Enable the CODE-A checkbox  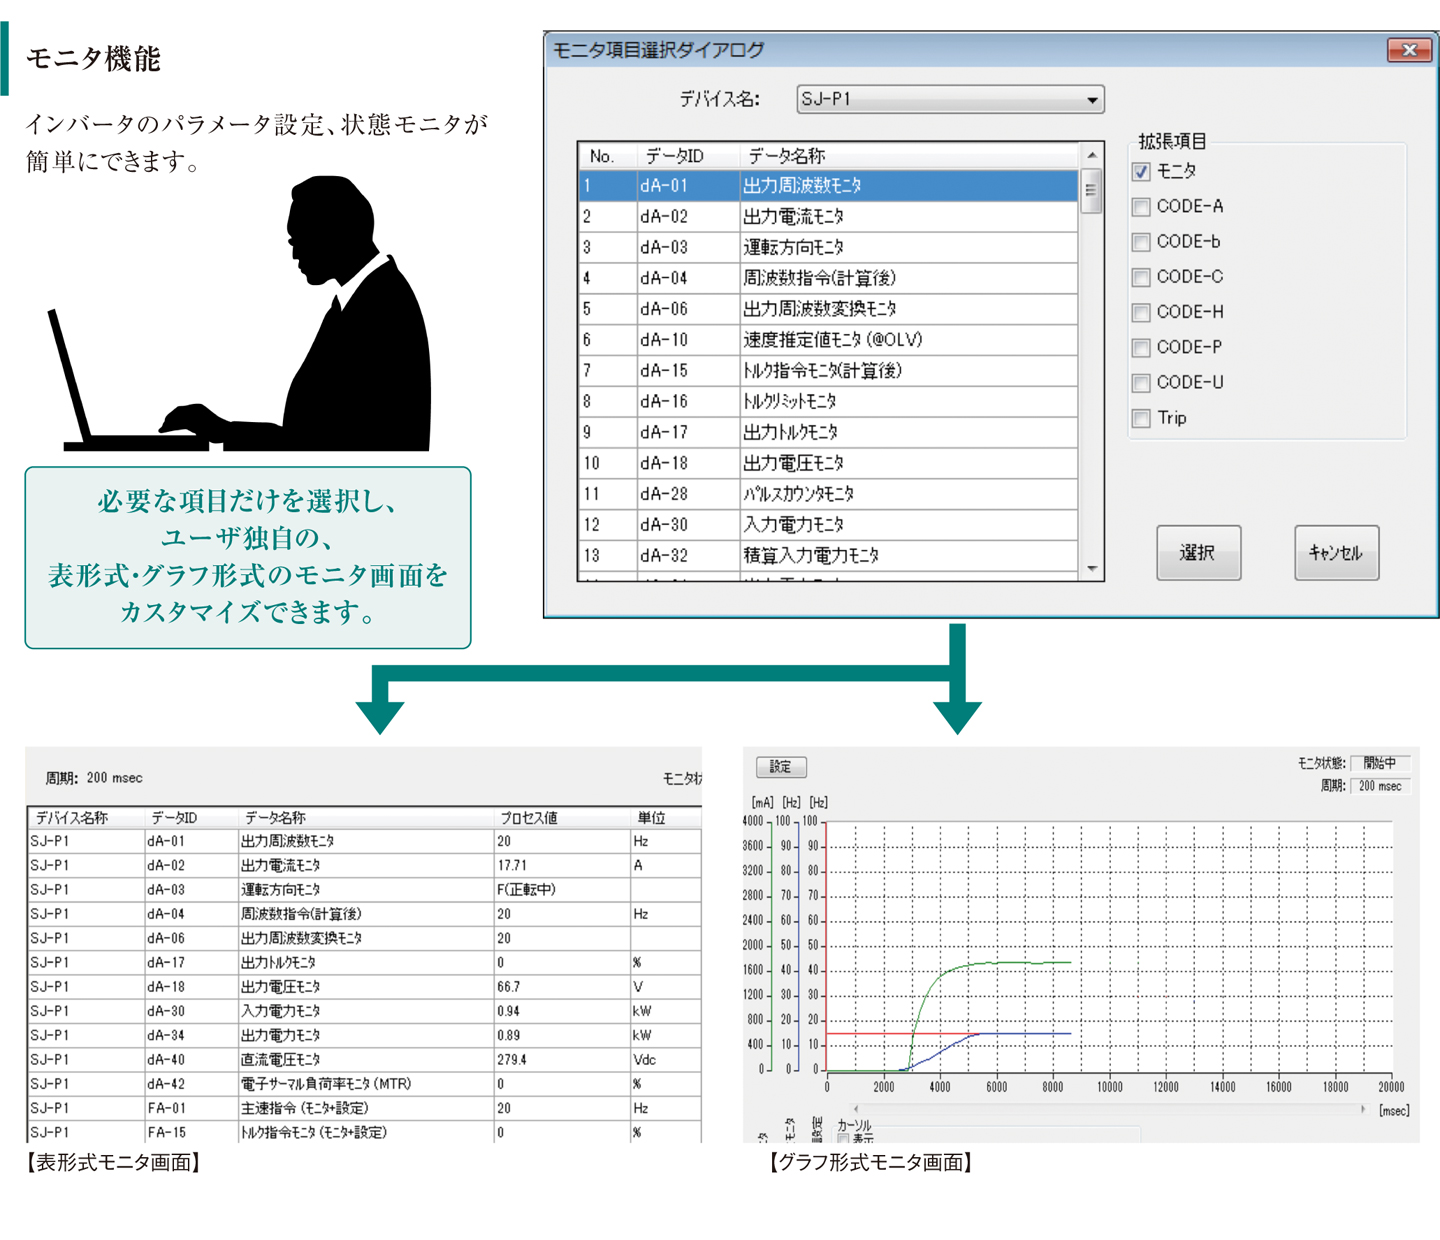pos(1141,207)
